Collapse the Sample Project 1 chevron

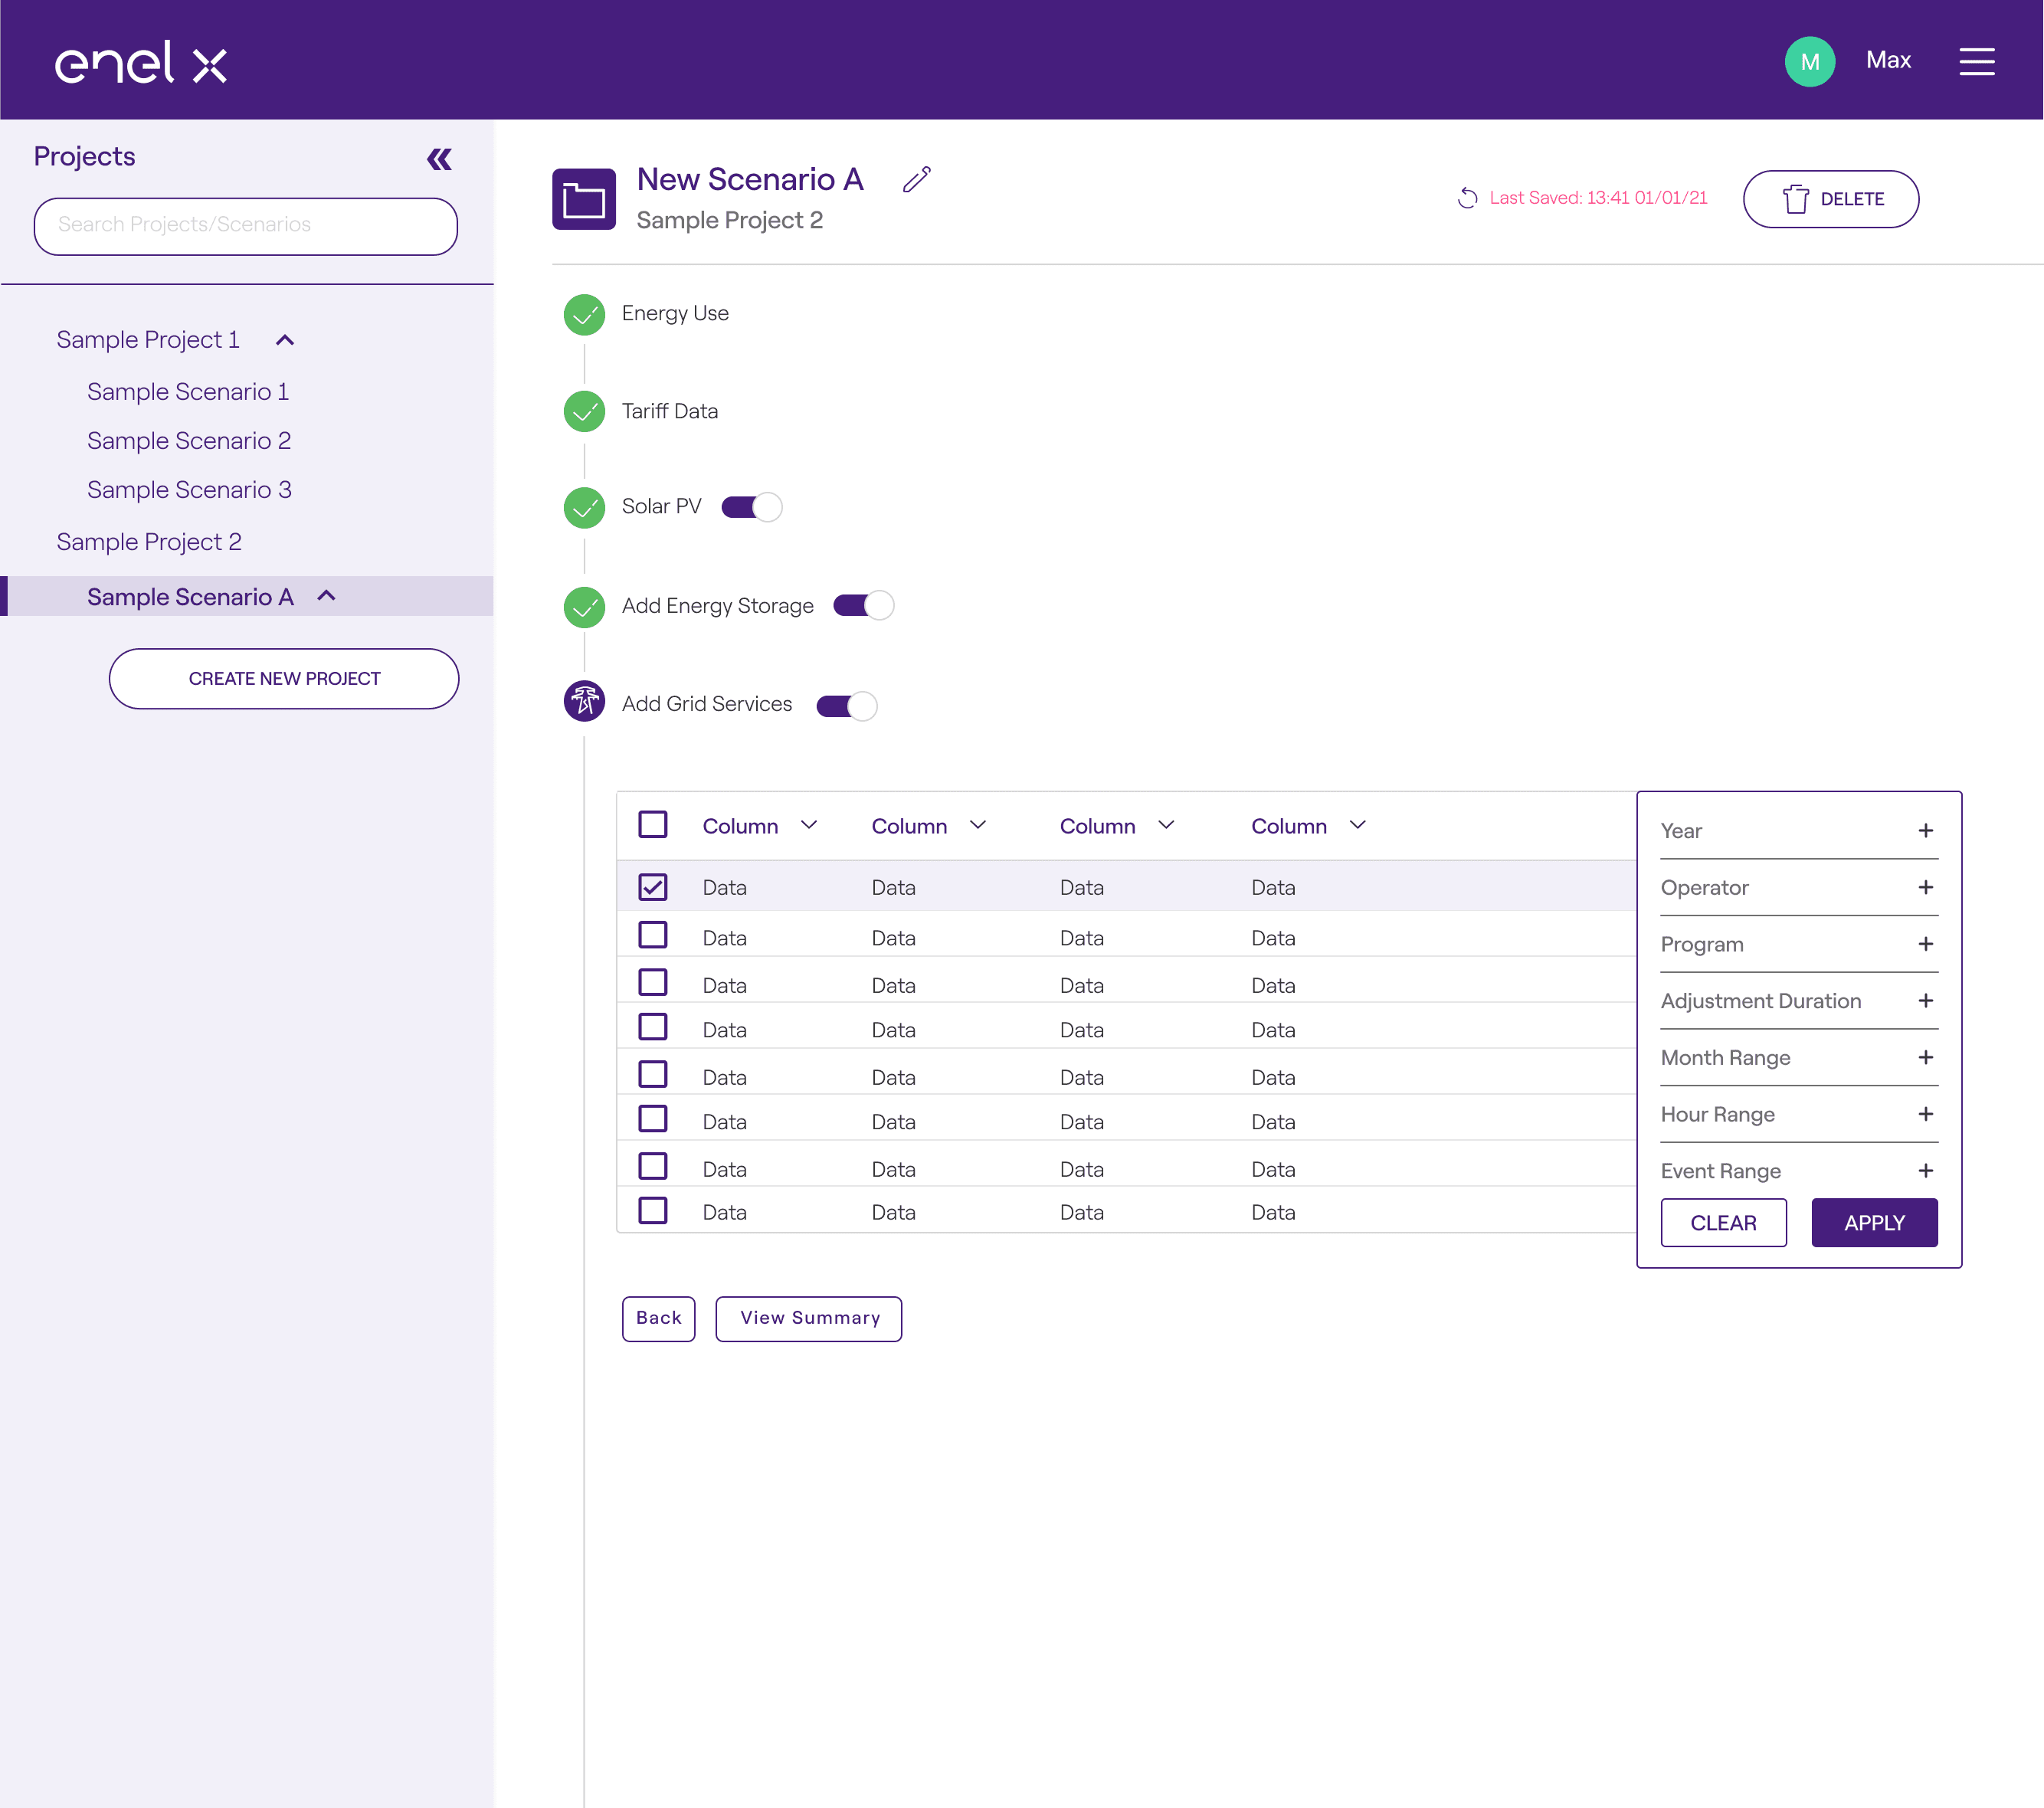click(x=285, y=340)
